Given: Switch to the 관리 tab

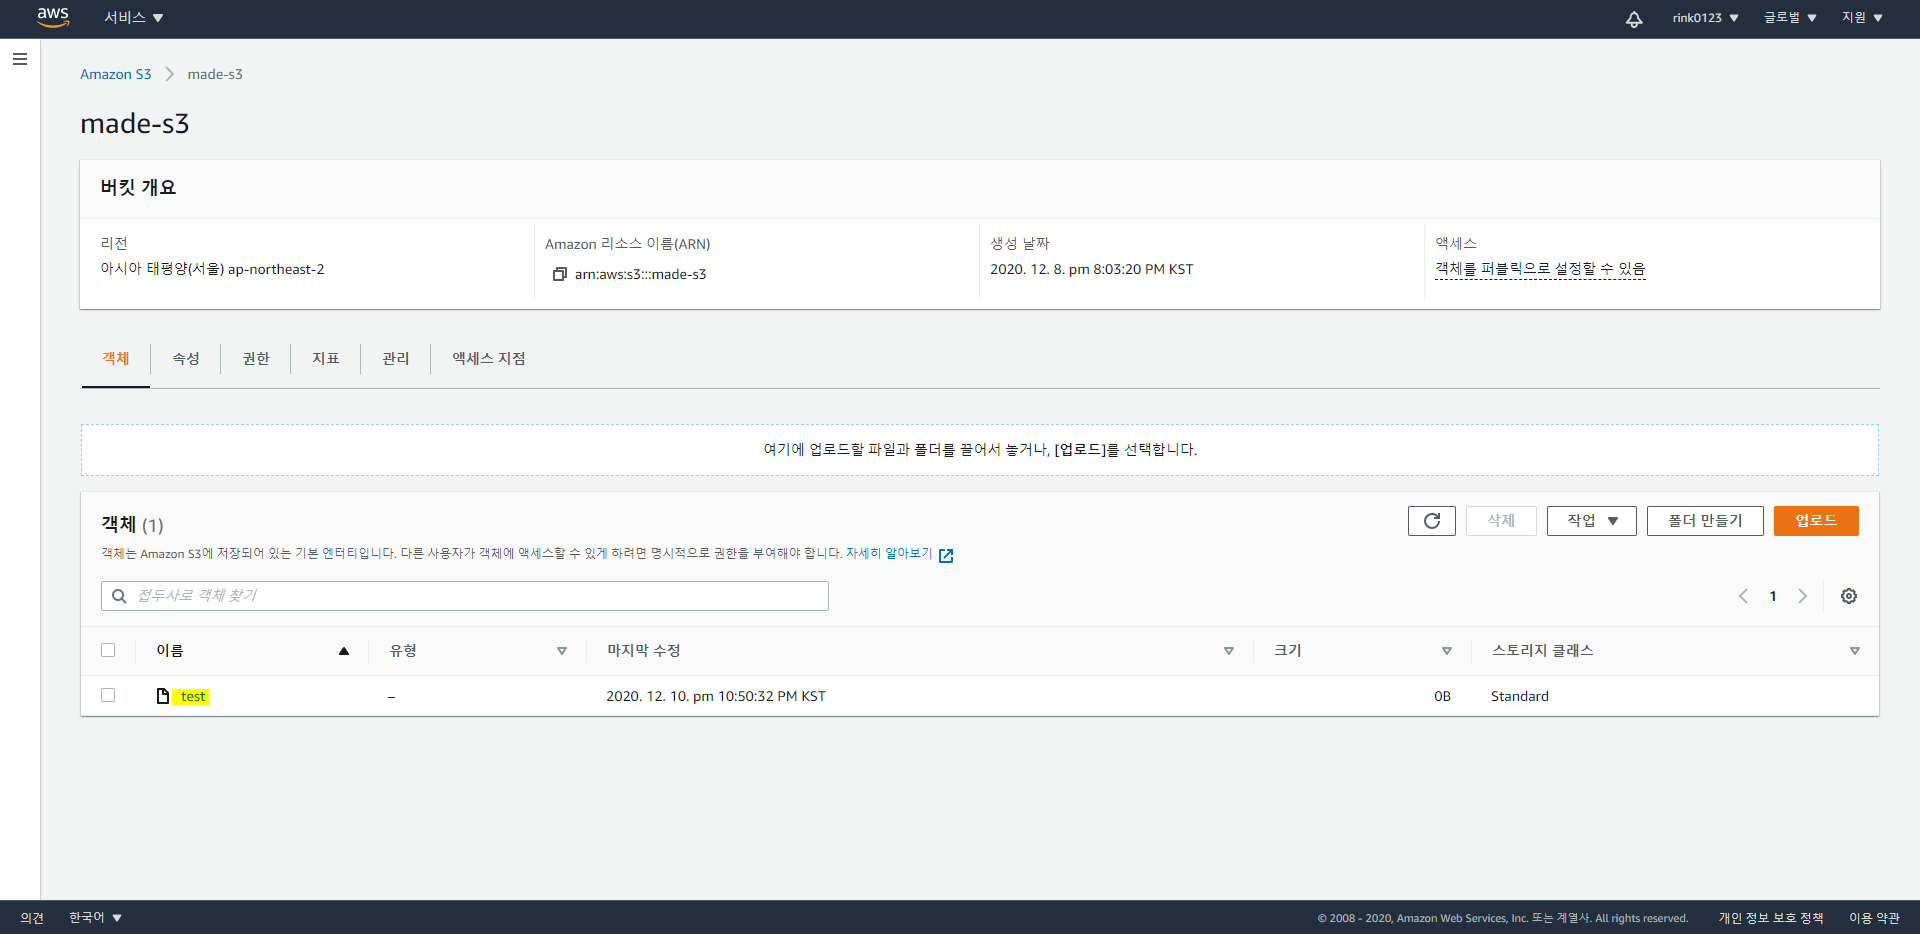Looking at the screenshot, I should click(396, 358).
